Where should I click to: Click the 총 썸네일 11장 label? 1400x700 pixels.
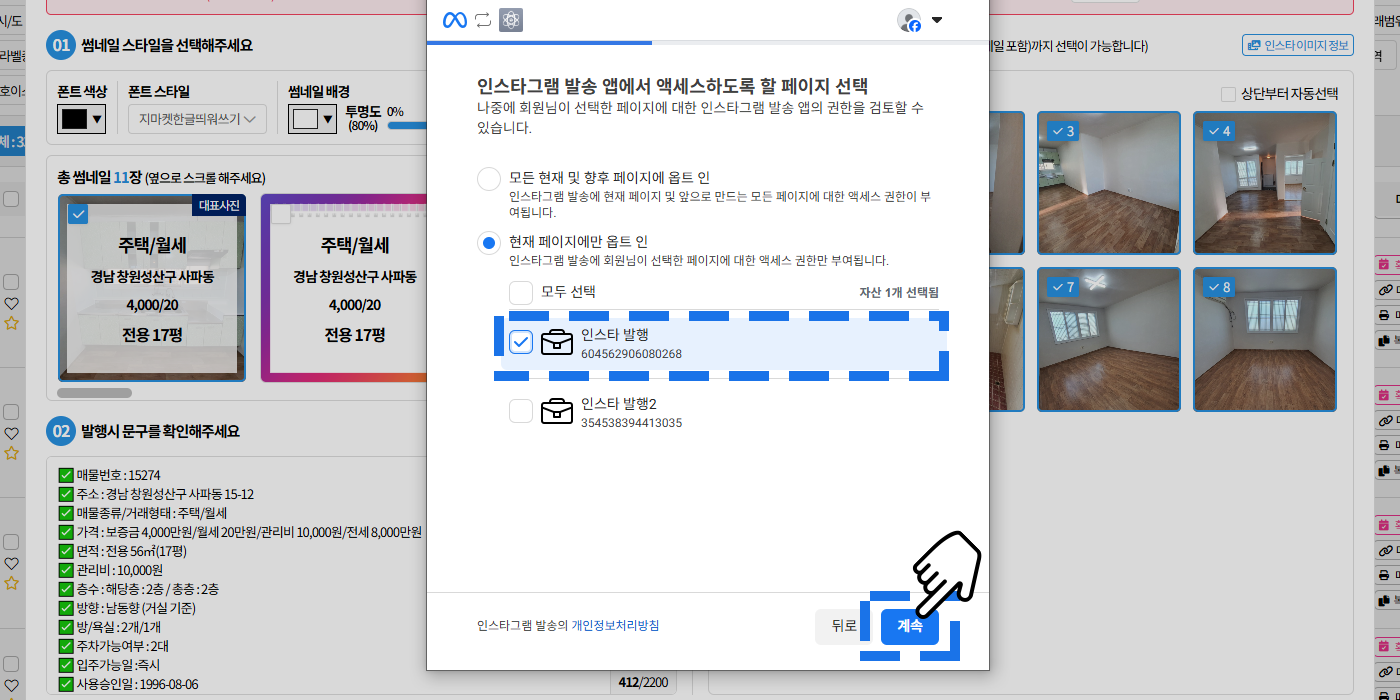[x=99, y=177]
